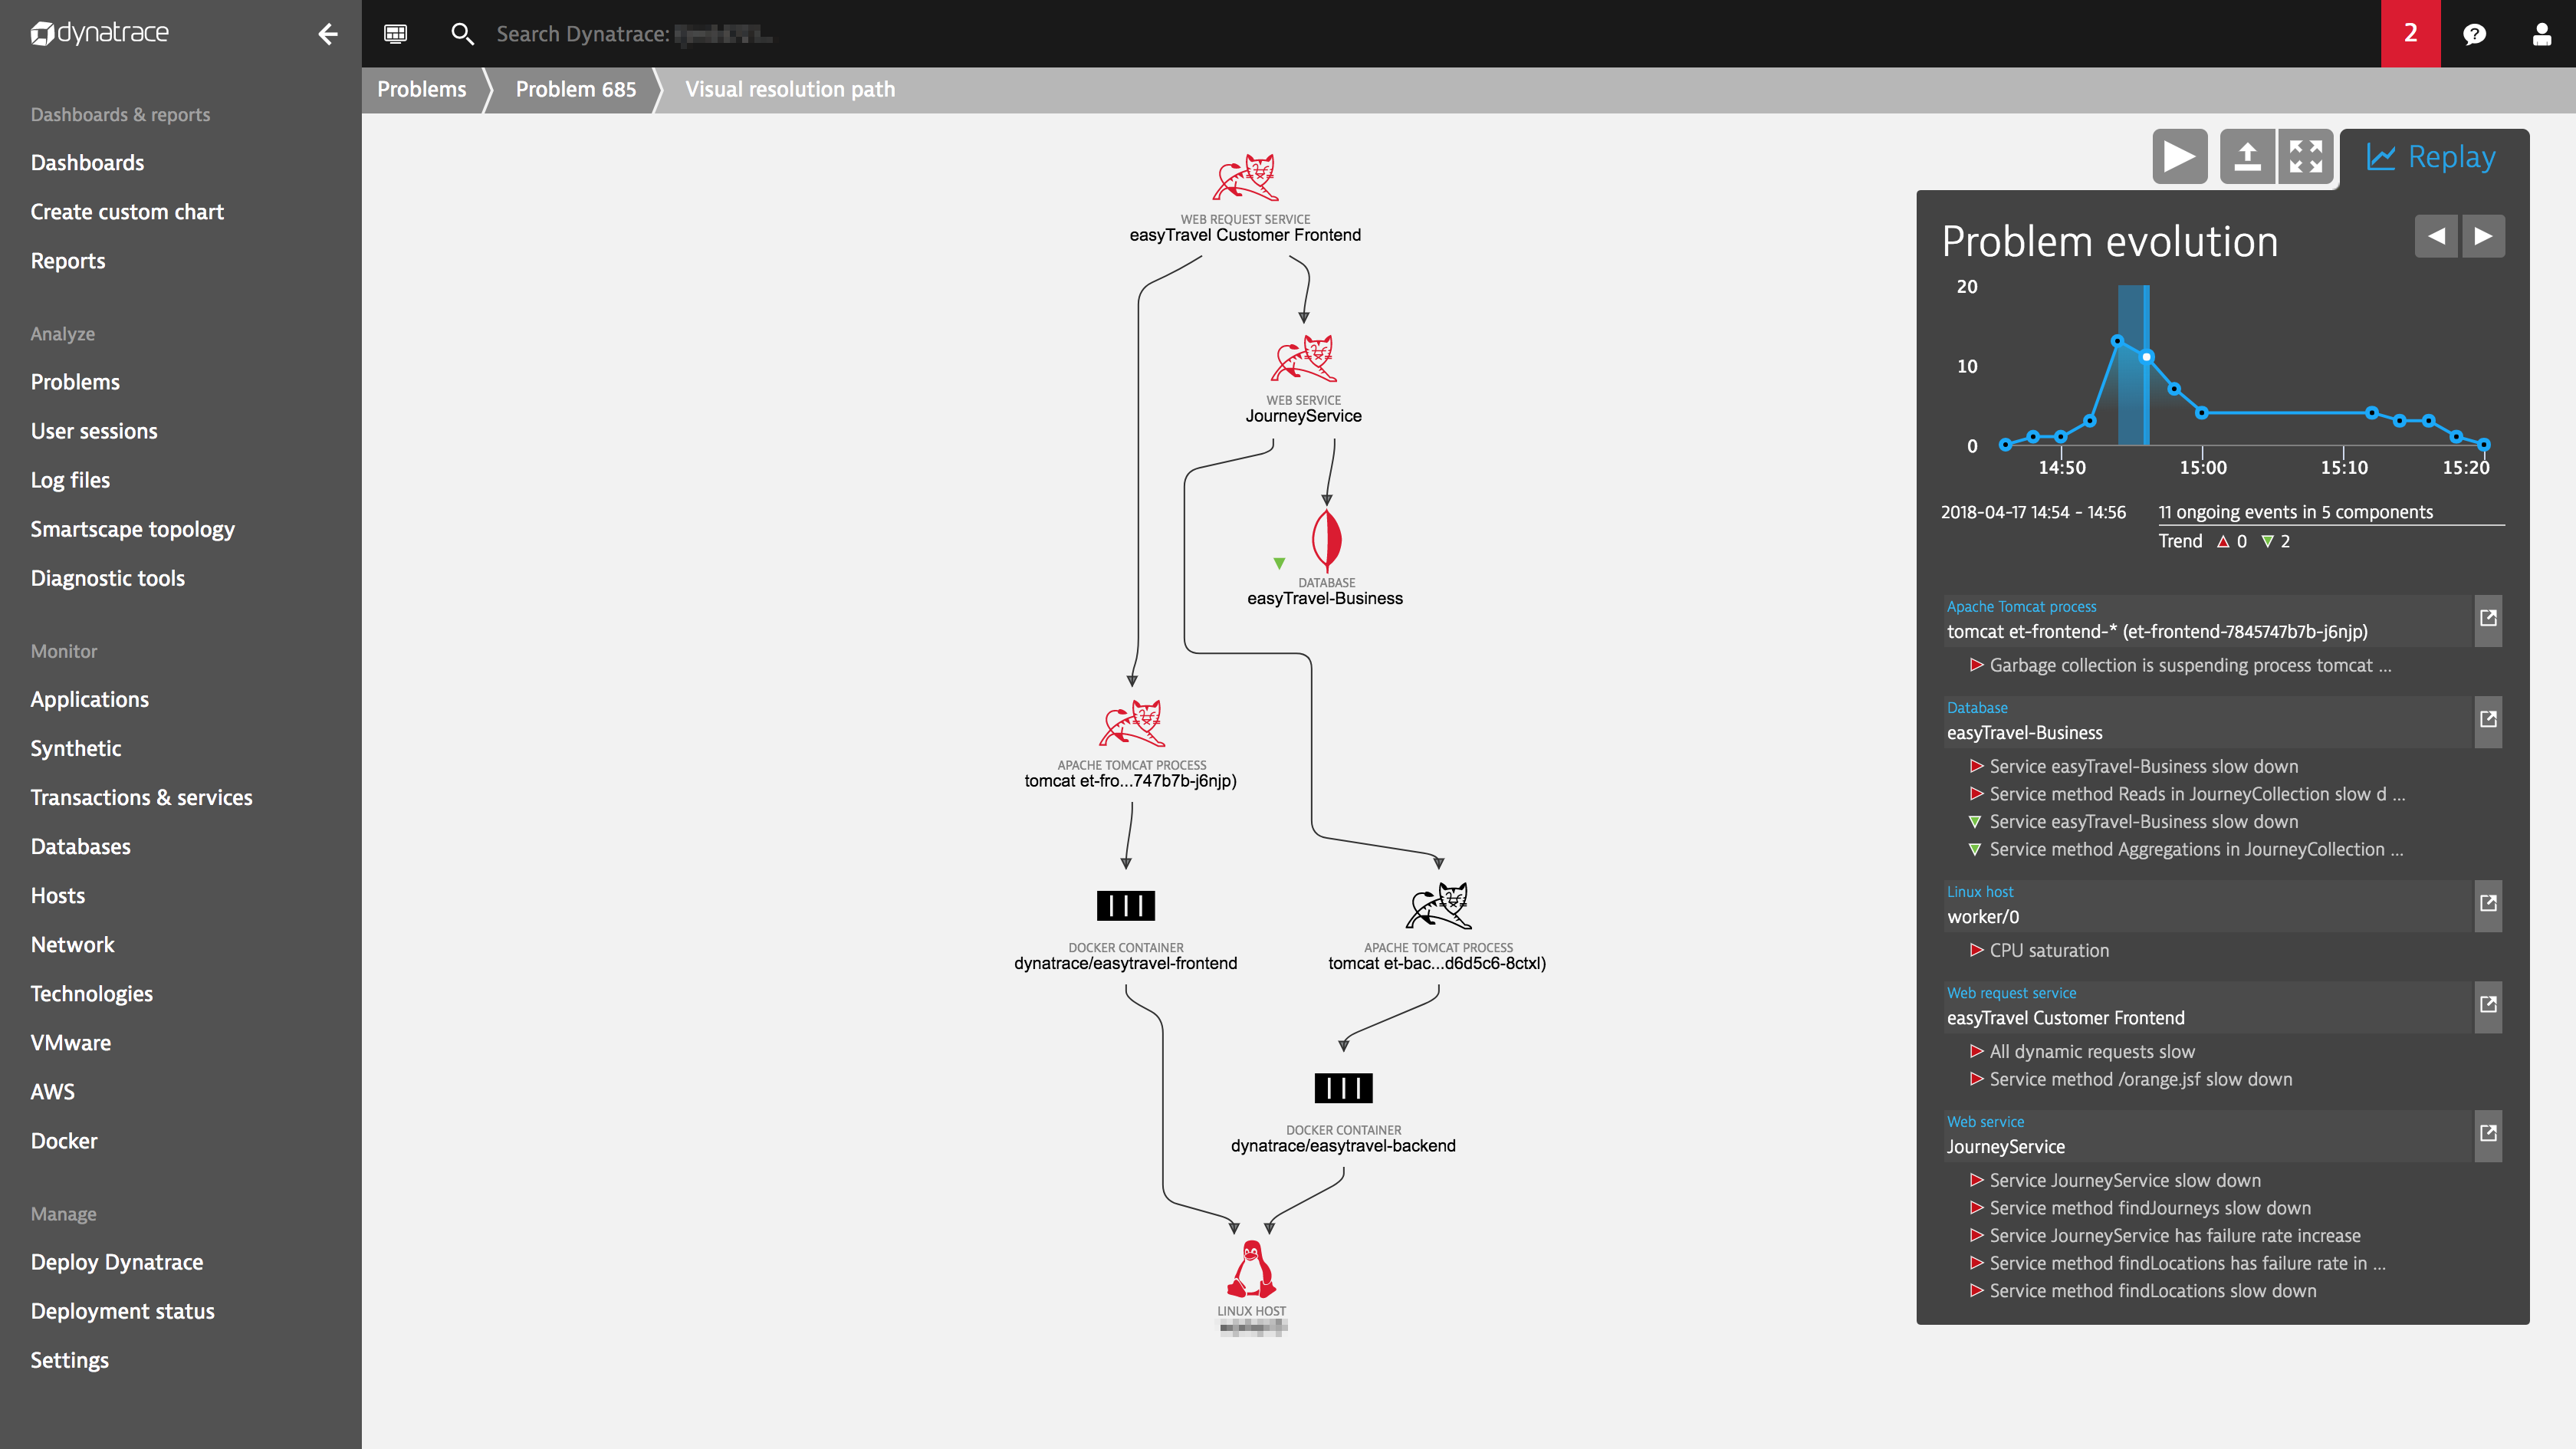The height and width of the screenshot is (1449, 2576).
Task: Open Settings in sidebar
Action: click(x=69, y=1359)
